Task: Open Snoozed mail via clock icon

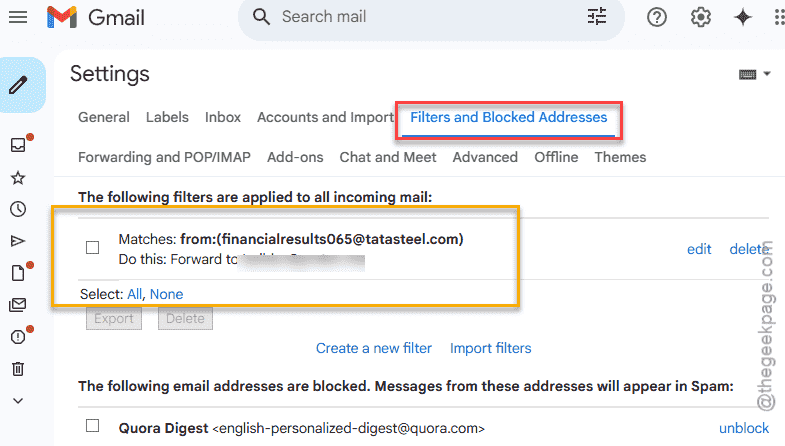Action: coord(18,209)
